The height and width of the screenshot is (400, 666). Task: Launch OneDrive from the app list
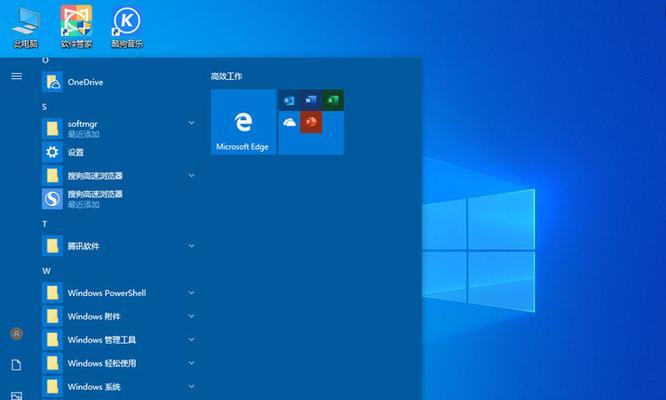click(x=118, y=82)
